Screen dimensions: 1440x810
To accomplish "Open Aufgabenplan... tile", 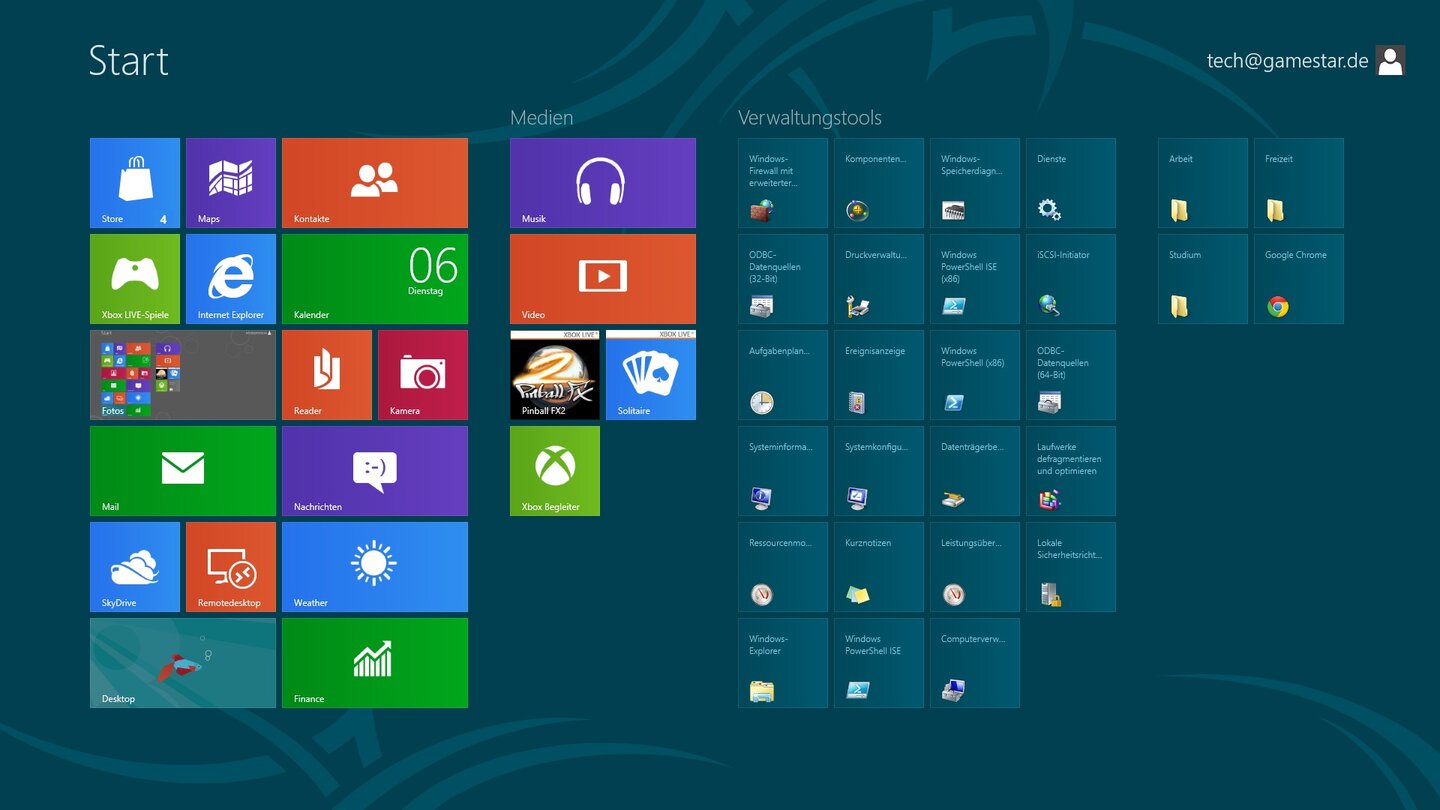I will [x=783, y=375].
